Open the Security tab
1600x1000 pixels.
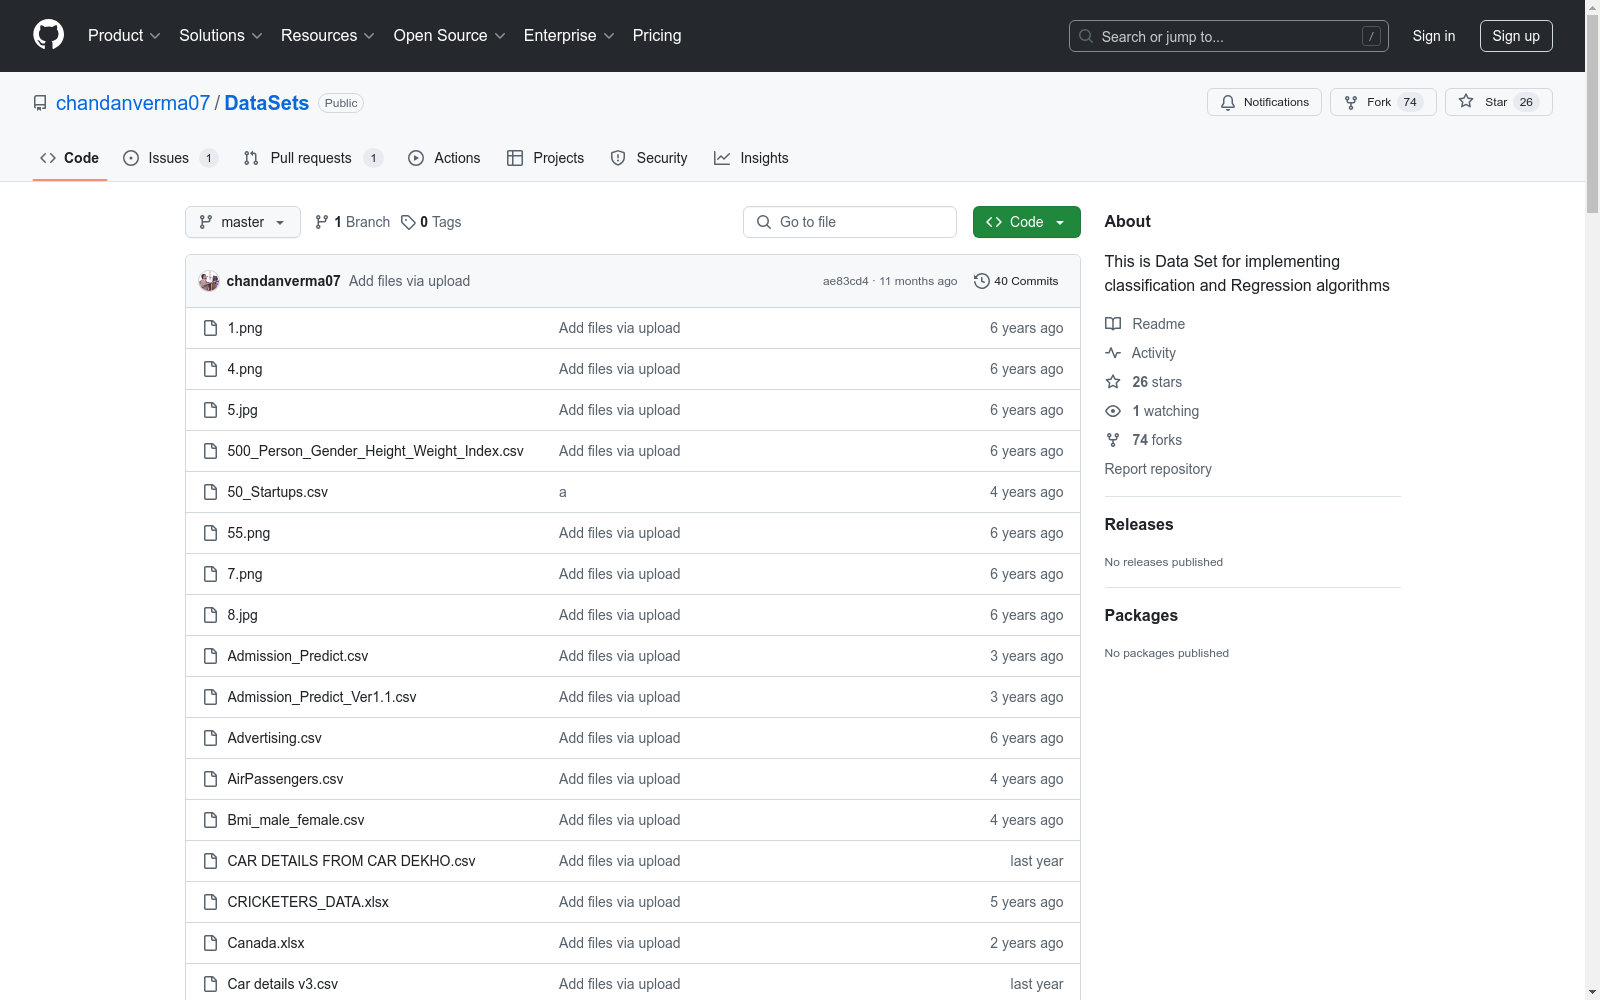(649, 158)
